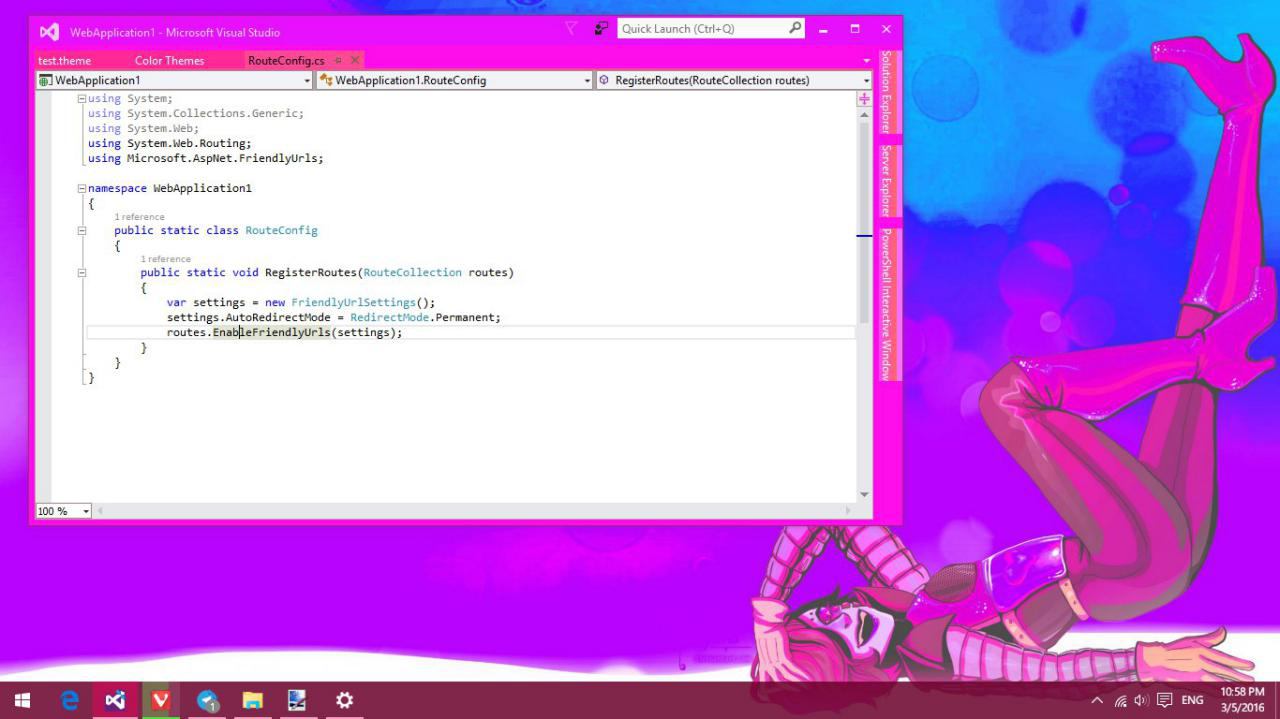This screenshot has width=1280, height=719.
Task: Switch to the Color Themes tab
Action: [169, 60]
